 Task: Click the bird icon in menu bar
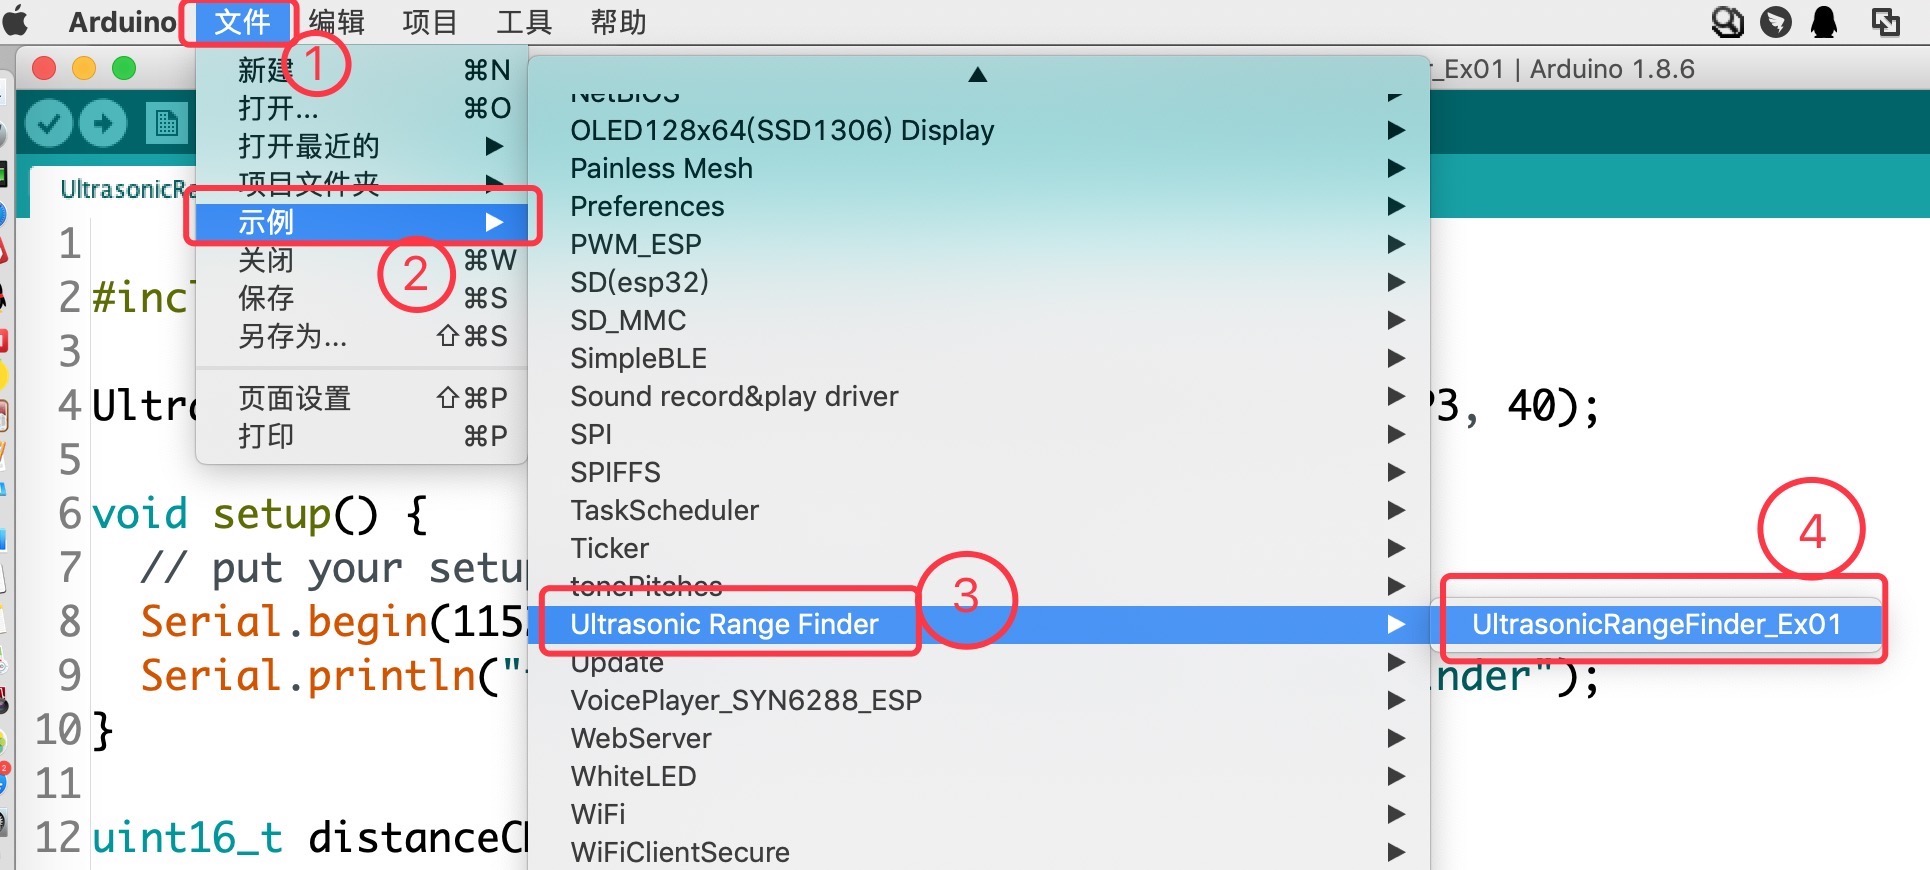1776,21
